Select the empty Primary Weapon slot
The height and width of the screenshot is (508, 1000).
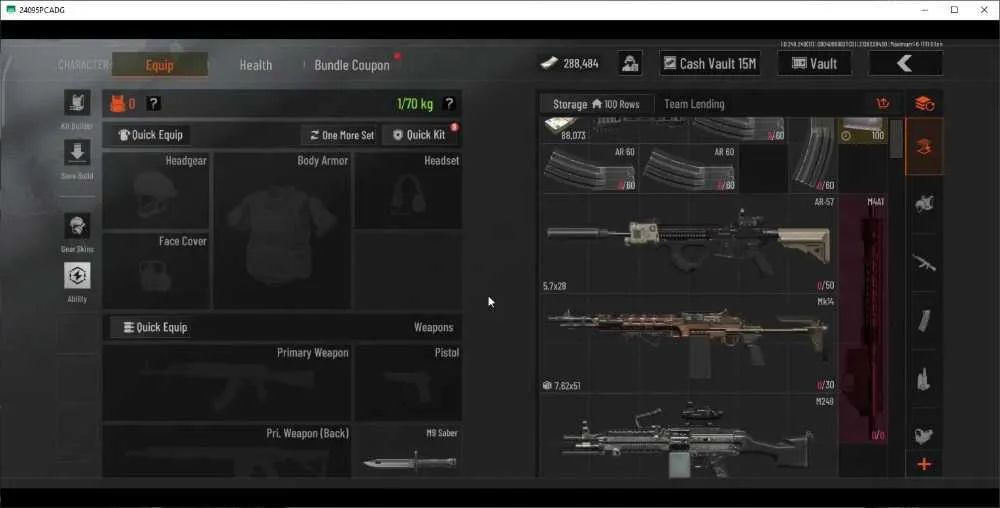click(226, 382)
